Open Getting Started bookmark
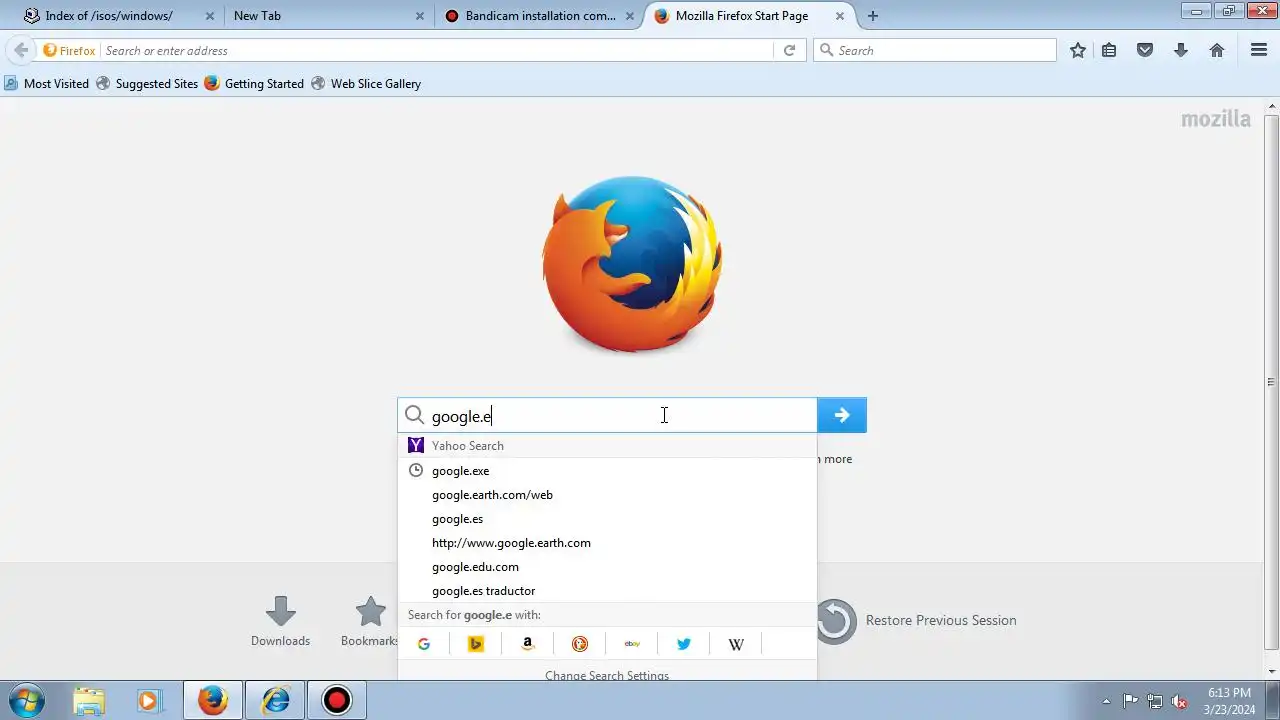This screenshot has height=720, width=1280. pyautogui.click(x=254, y=84)
